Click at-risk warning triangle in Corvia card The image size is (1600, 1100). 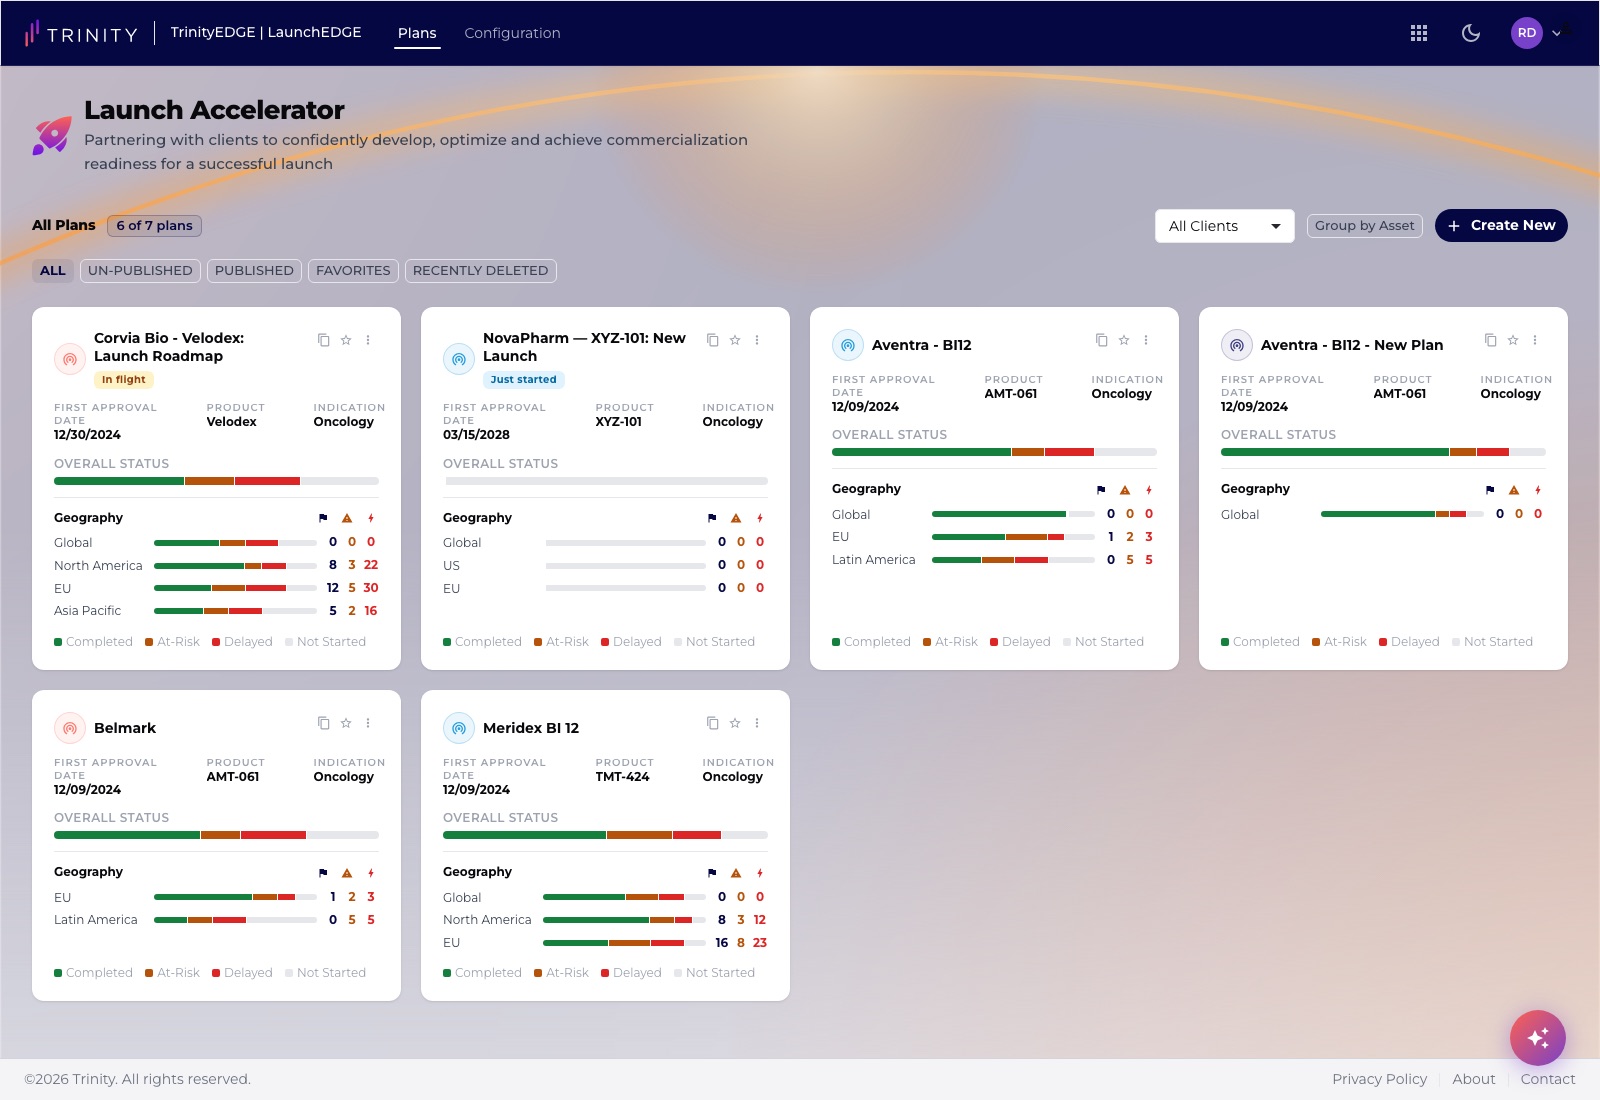coord(347,518)
